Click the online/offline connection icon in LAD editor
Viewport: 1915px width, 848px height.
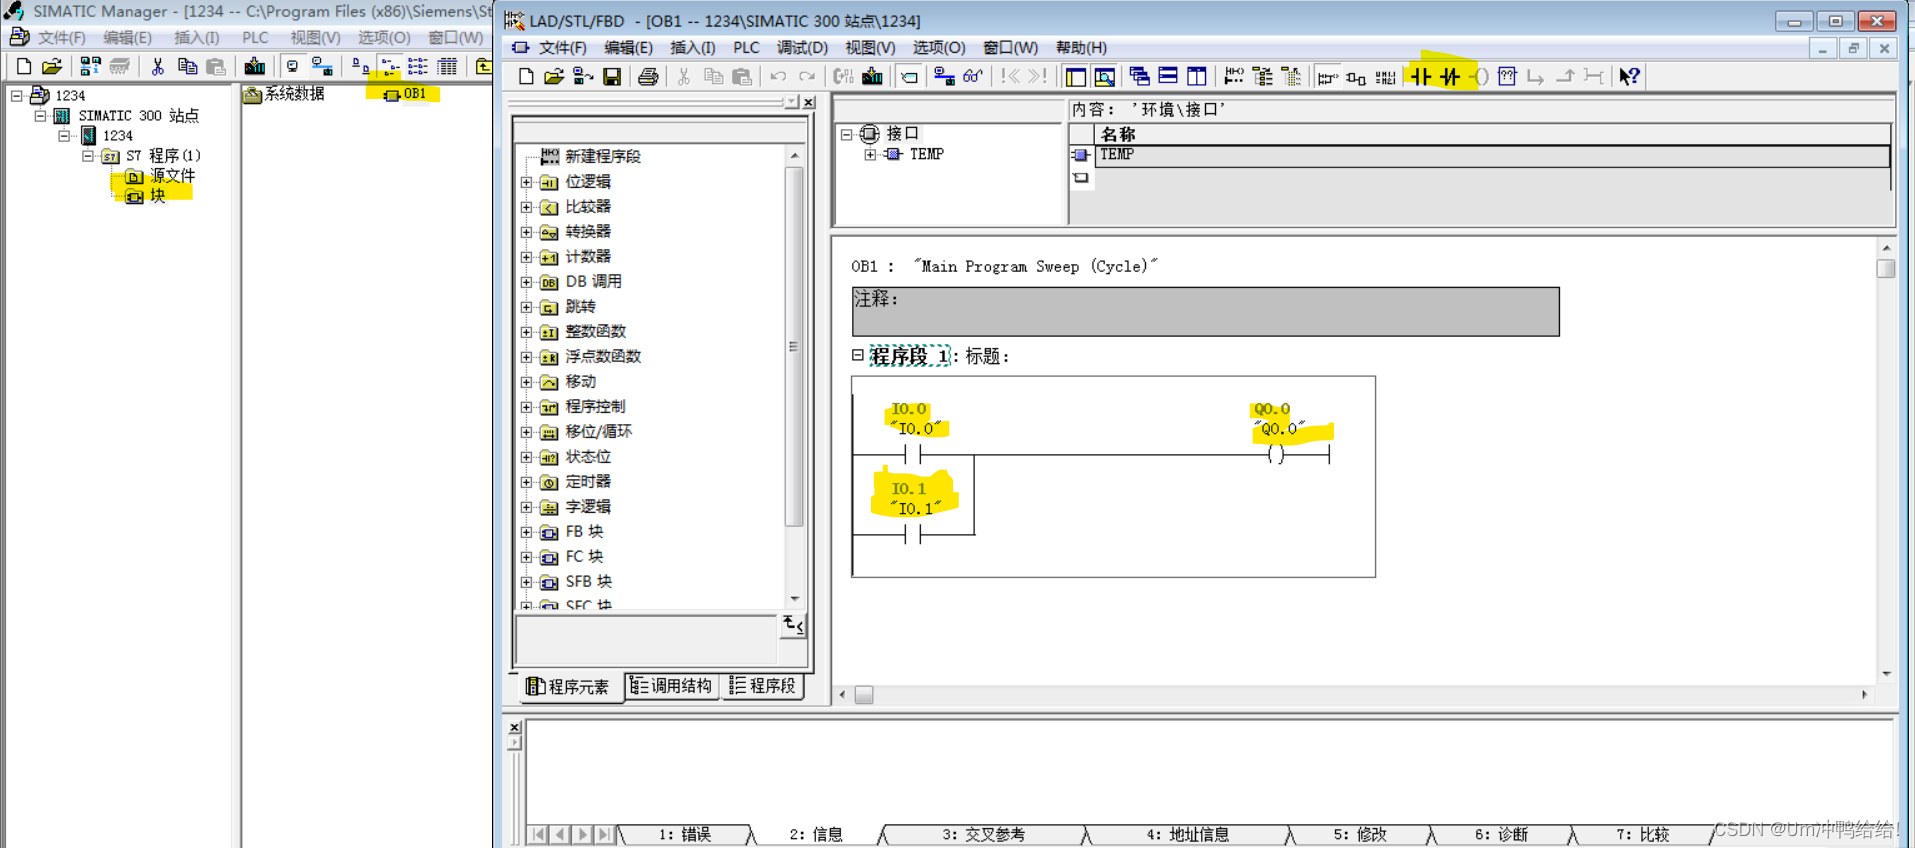[x=944, y=77]
